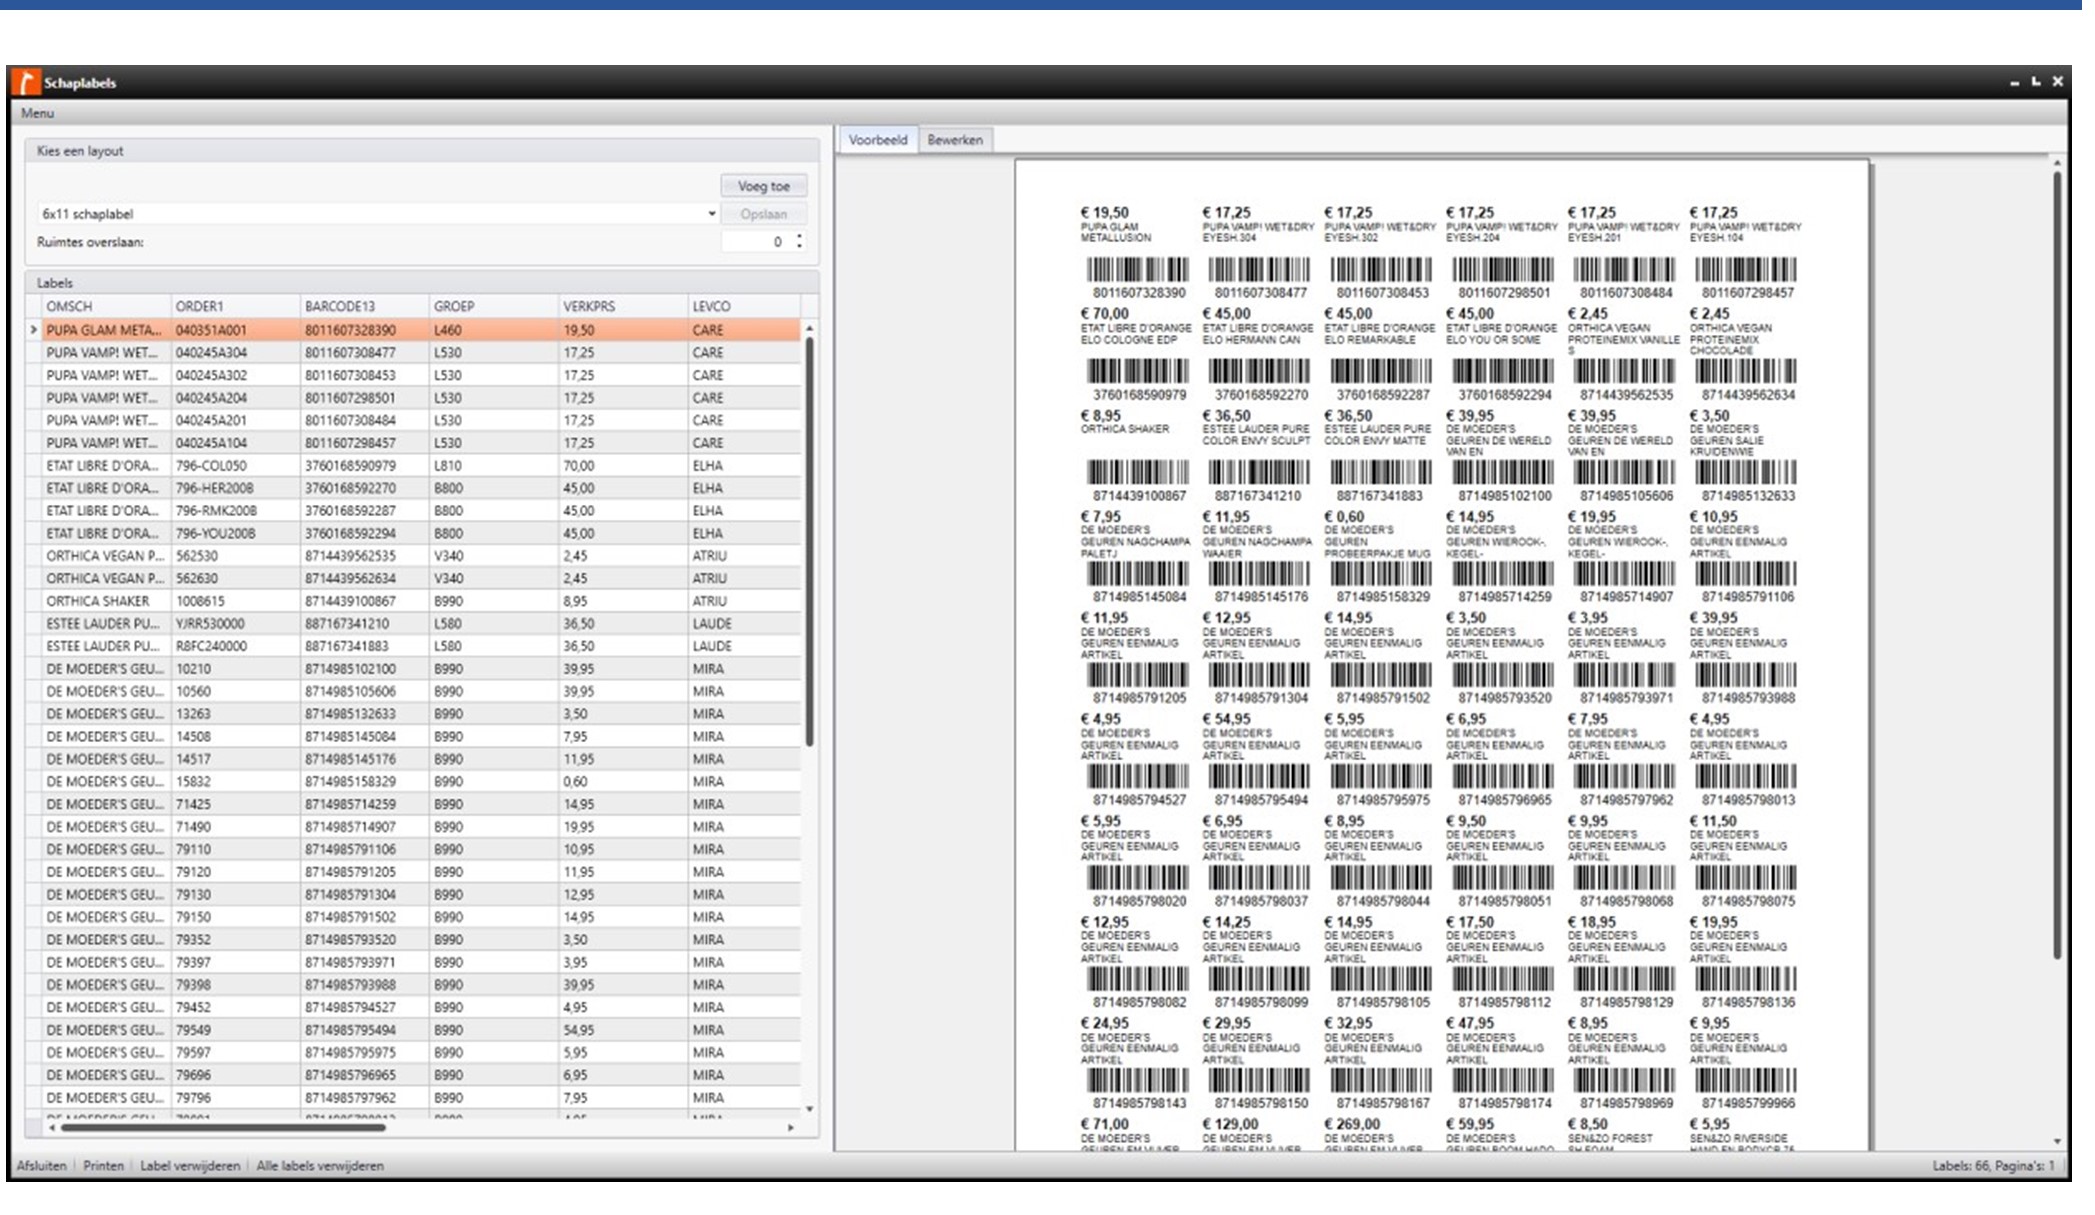Click preview label with barcode 8714439562535
2095x1215 pixels.
(1624, 354)
